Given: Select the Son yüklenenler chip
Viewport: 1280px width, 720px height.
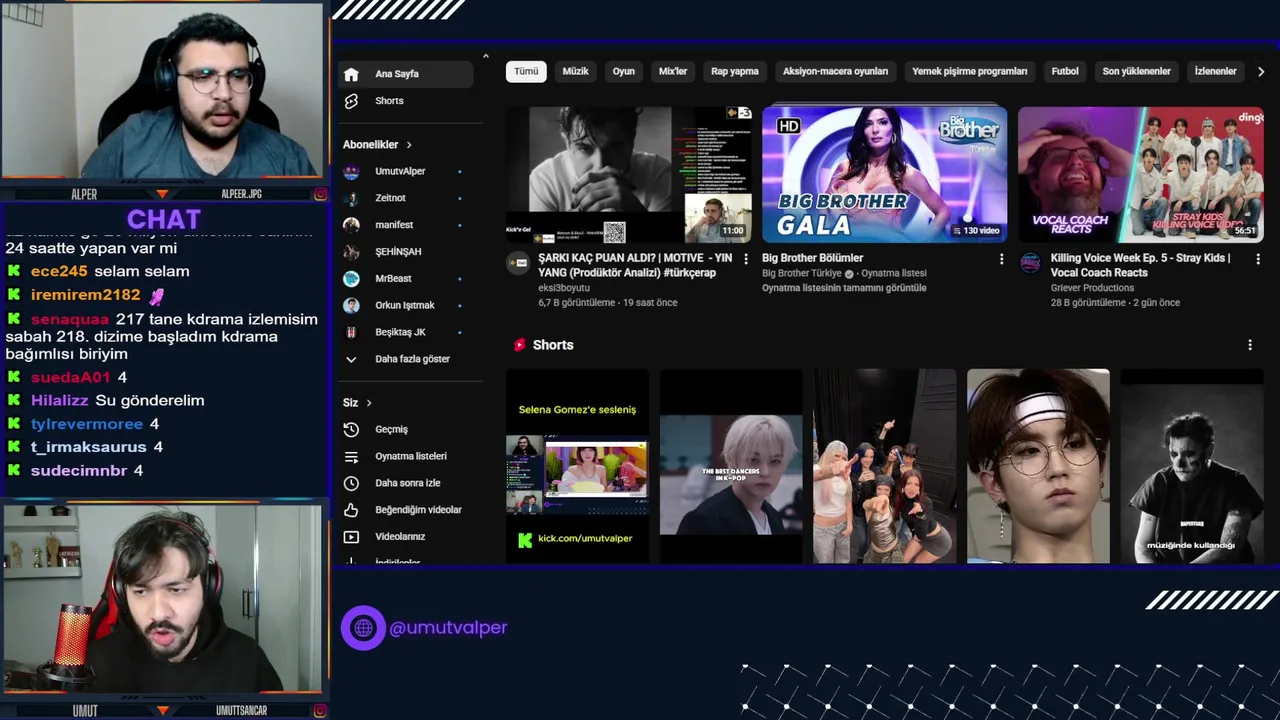Looking at the screenshot, I should [1137, 72].
